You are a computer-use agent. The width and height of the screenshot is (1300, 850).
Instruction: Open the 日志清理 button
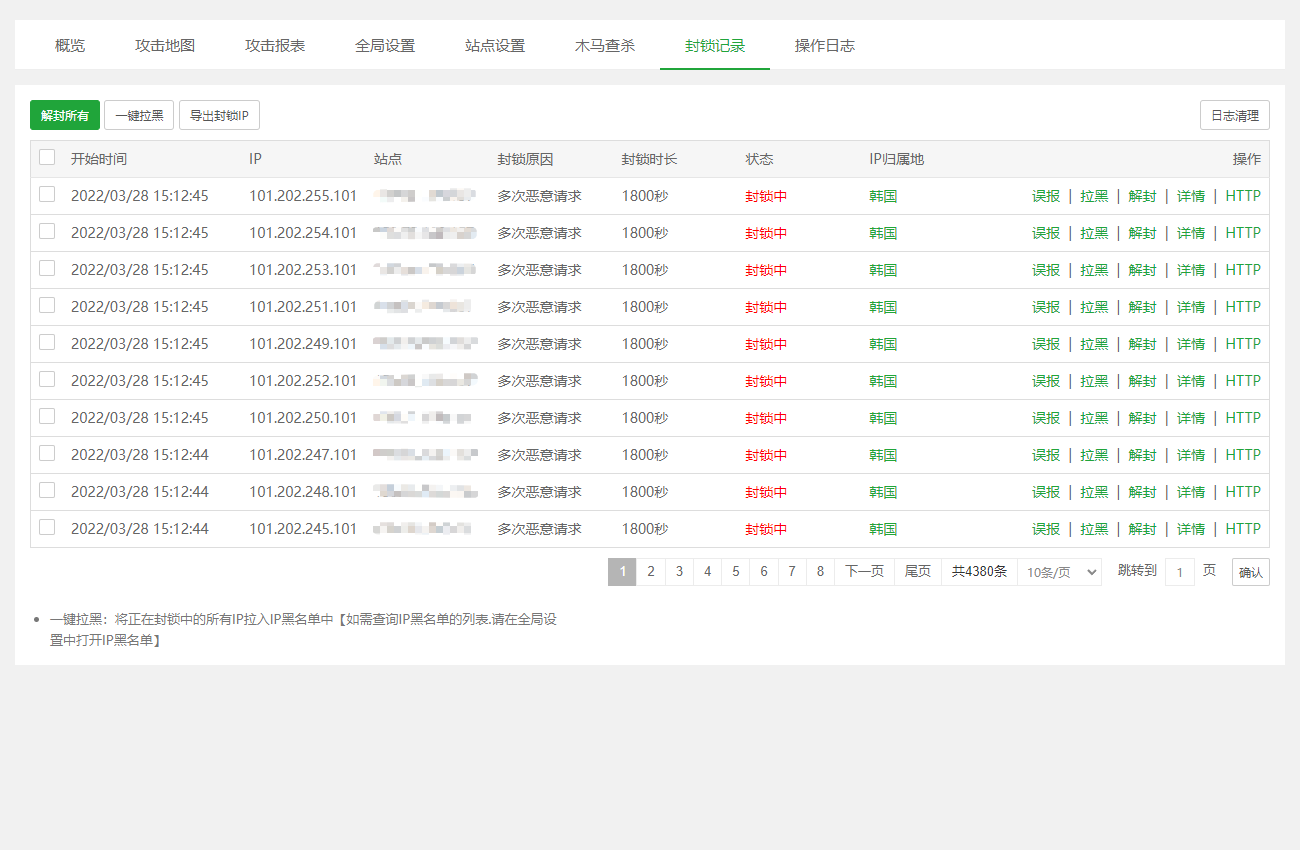pos(1234,116)
